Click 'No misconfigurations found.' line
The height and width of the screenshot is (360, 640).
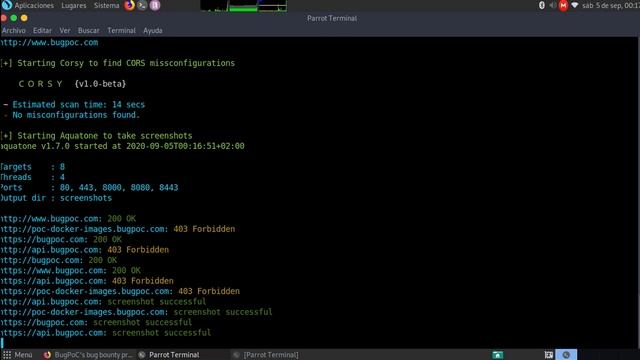tap(71, 115)
